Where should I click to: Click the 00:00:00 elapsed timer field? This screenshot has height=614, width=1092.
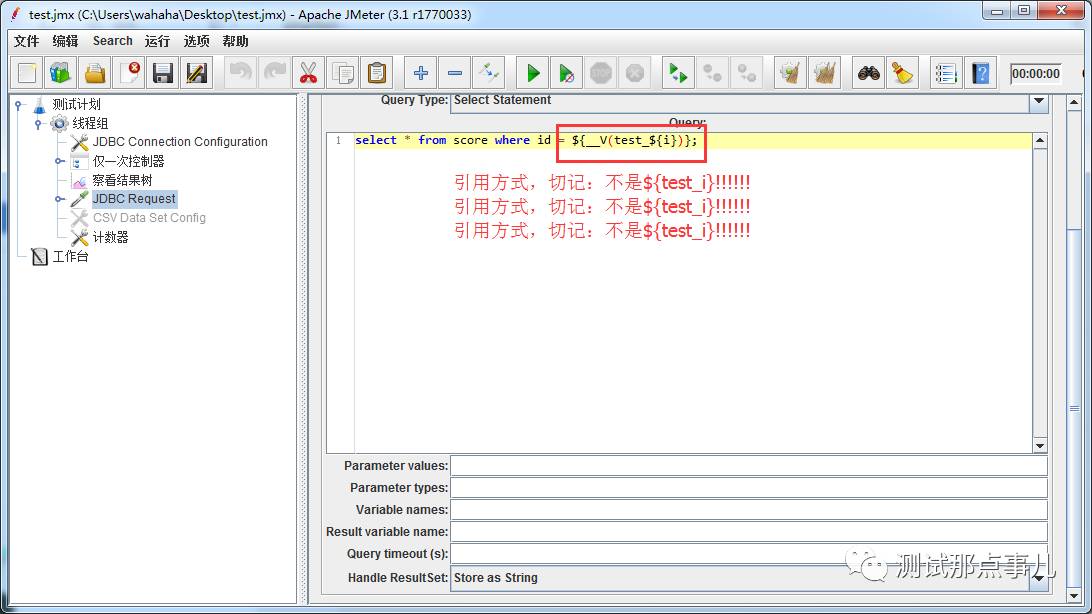[1036, 74]
